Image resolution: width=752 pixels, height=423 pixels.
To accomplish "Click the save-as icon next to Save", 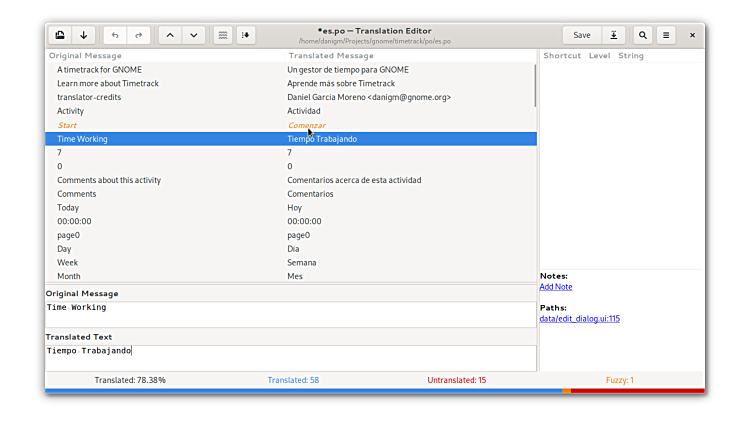I will click(614, 35).
